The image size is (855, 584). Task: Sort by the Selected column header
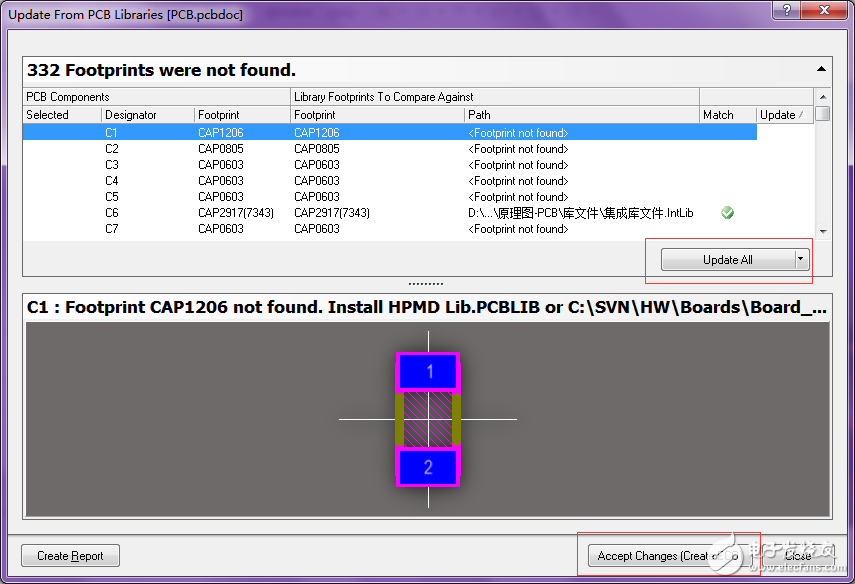(62, 115)
